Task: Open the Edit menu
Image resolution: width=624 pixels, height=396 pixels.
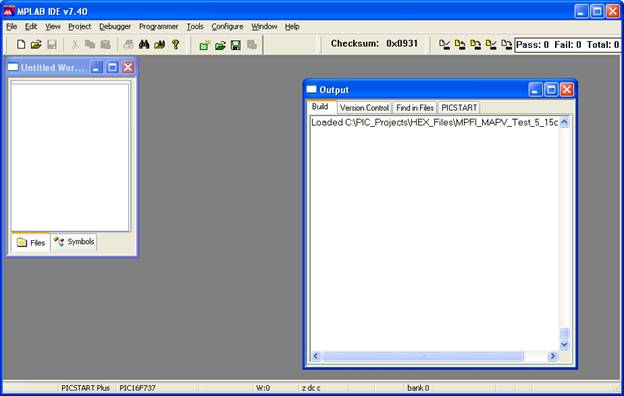Action: (x=31, y=26)
